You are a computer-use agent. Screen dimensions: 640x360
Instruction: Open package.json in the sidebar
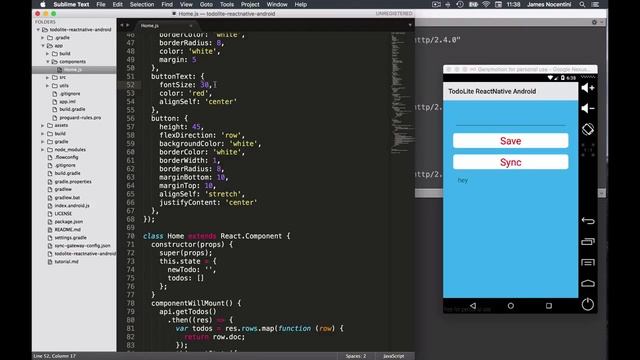click(69, 222)
